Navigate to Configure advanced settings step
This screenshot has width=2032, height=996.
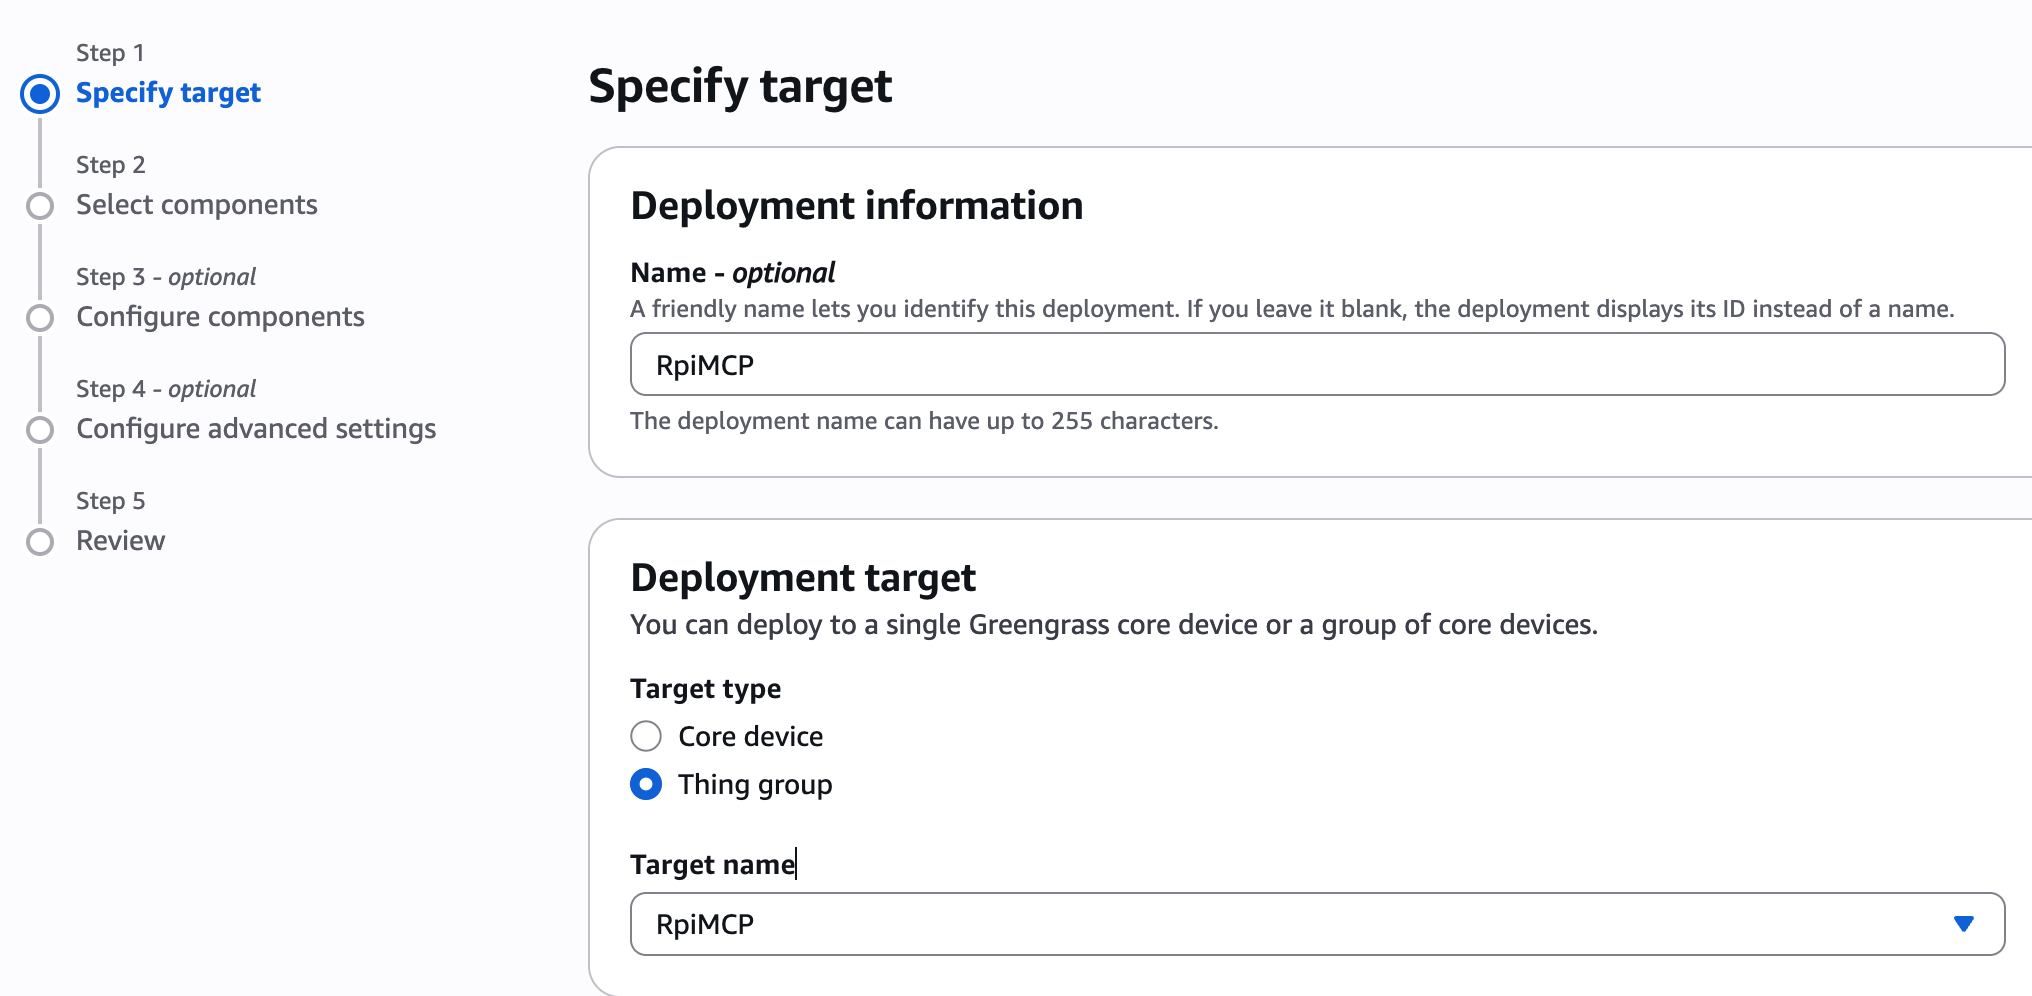[x=255, y=429]
